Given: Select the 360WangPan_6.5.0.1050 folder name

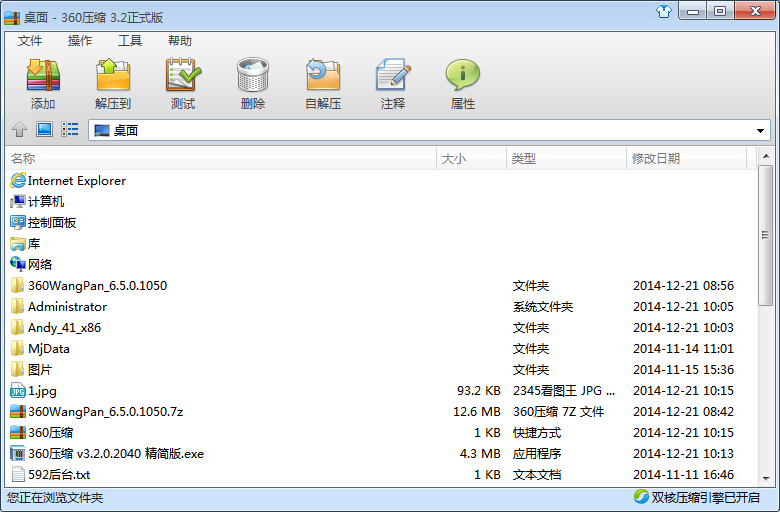Looking at the screenshot, I should [98, 286].
